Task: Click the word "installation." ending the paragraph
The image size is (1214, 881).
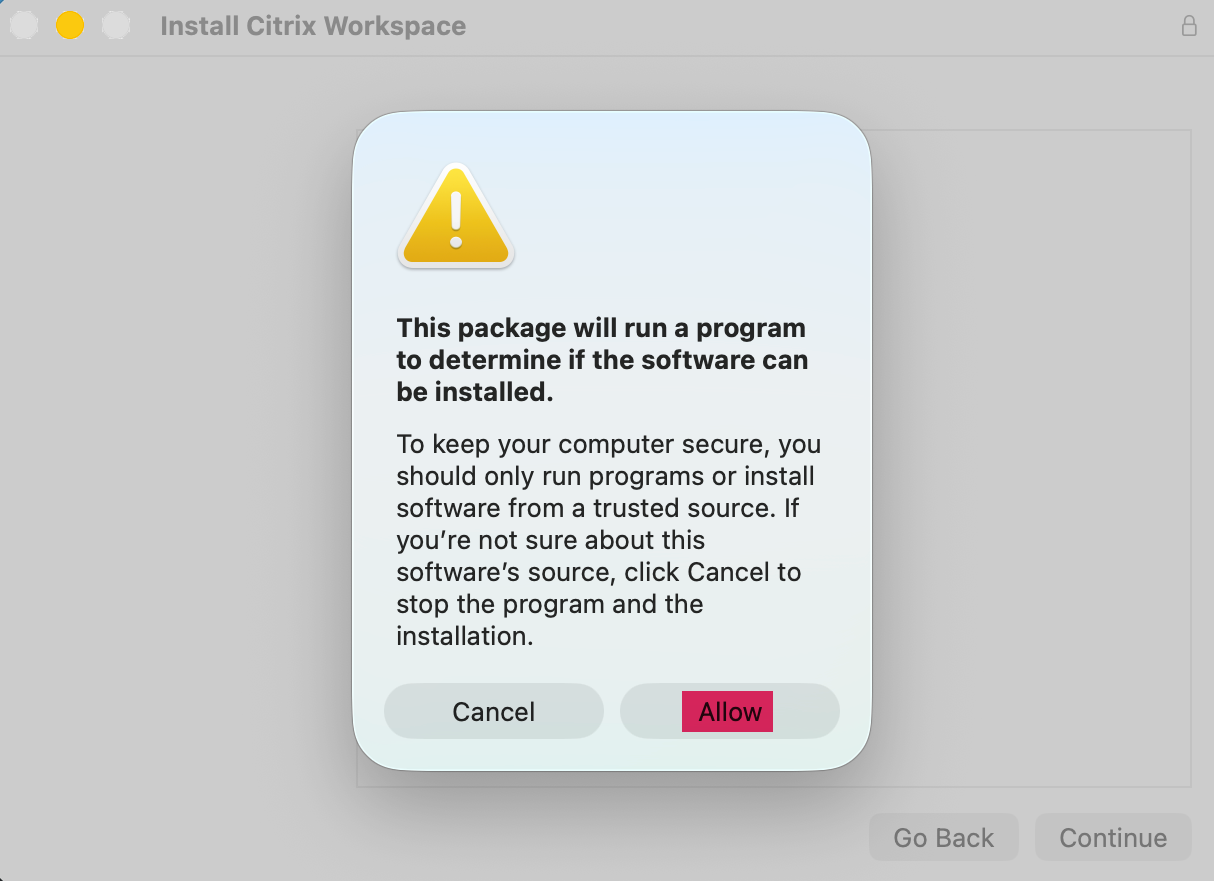Action: (464, 636)
